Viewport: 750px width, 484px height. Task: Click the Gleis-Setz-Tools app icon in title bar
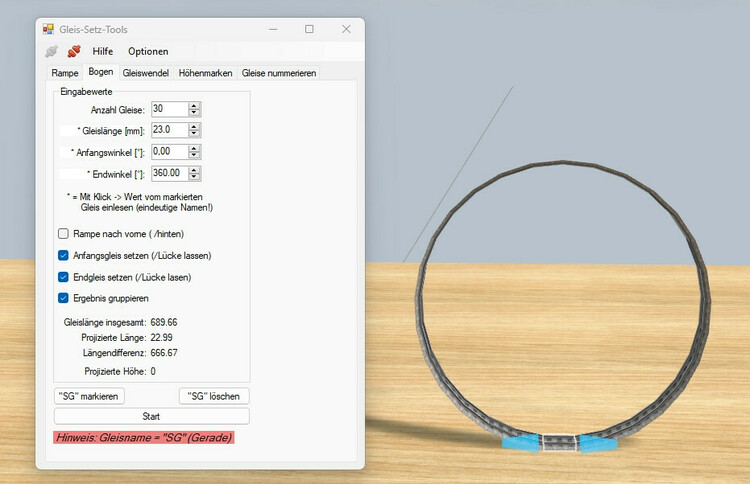pos(48,29)
